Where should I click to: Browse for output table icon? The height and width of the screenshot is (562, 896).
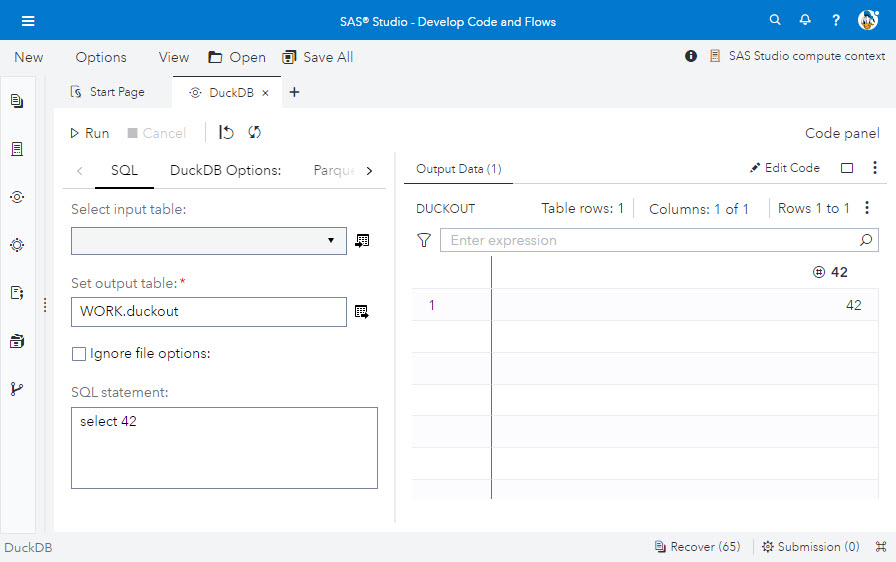coord(362,312)
